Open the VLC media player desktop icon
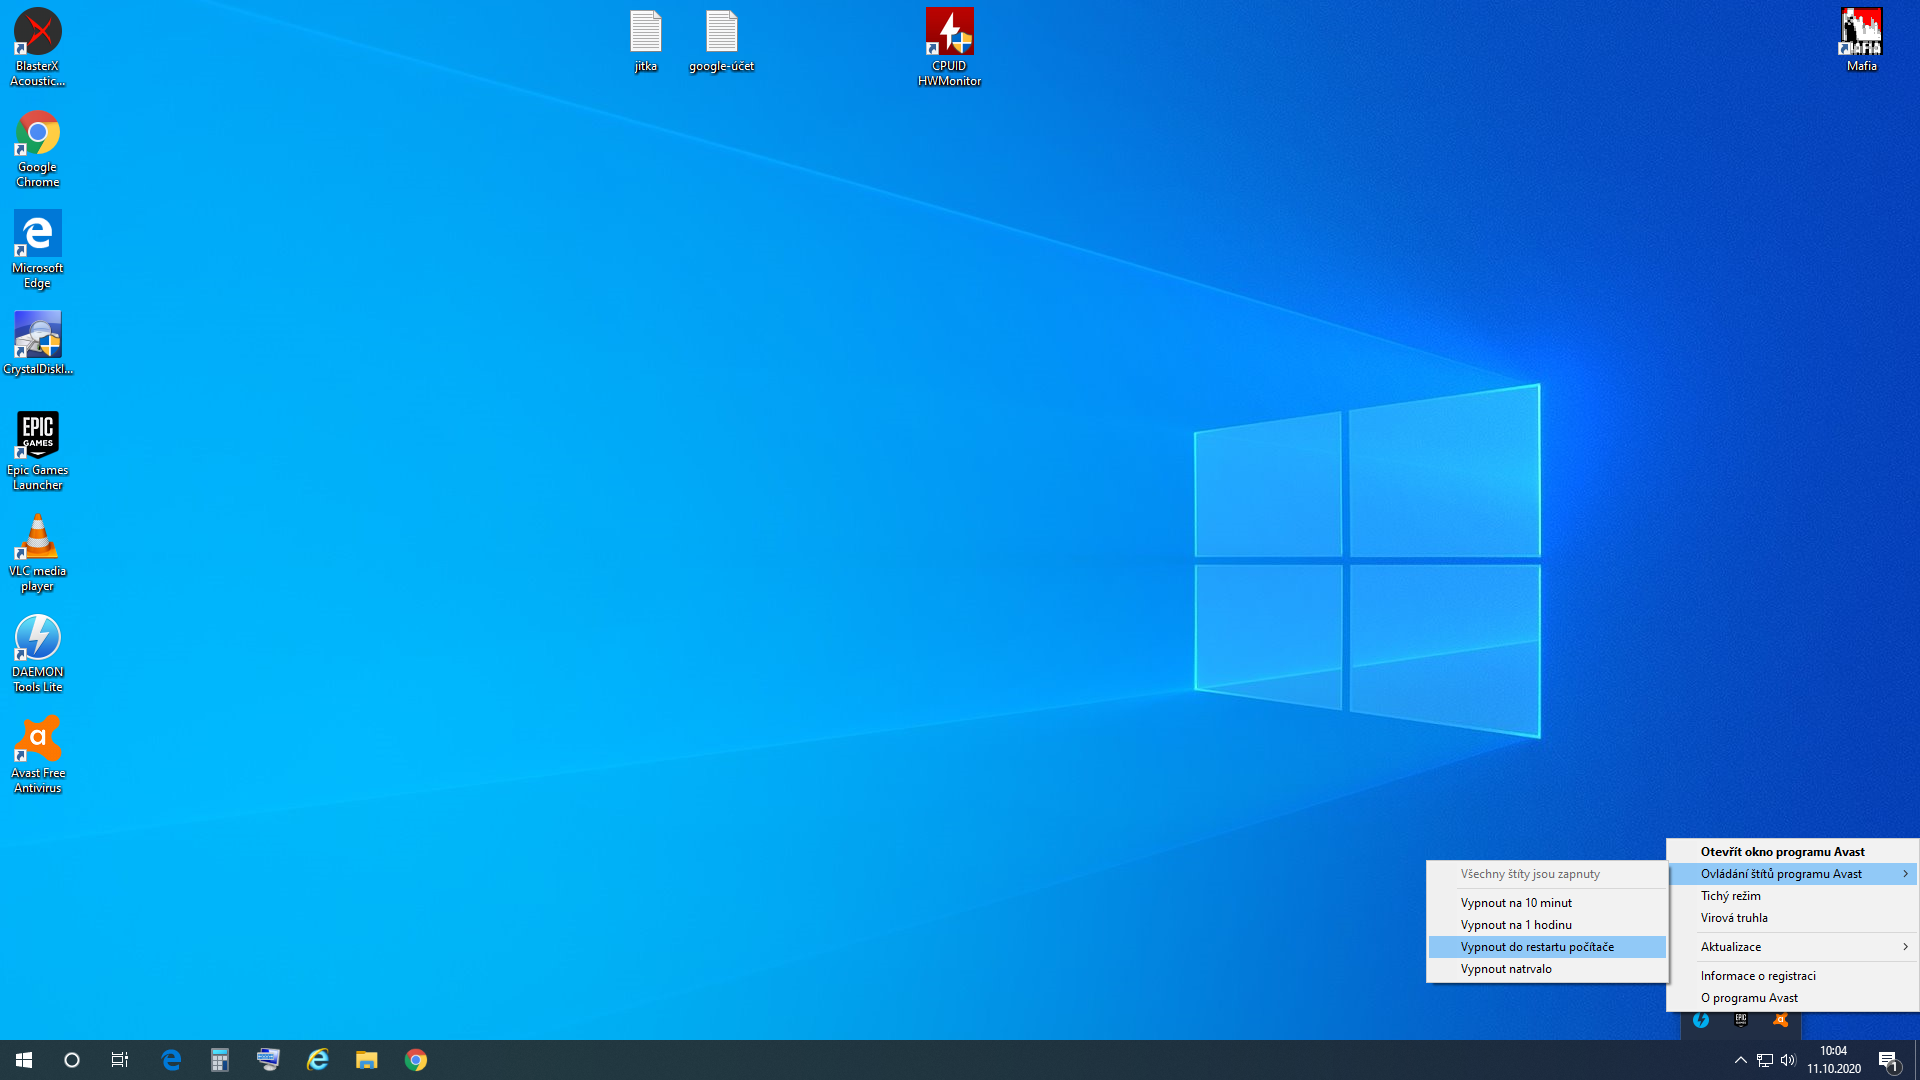The image size is (1920, 1080). coord(38,552)
